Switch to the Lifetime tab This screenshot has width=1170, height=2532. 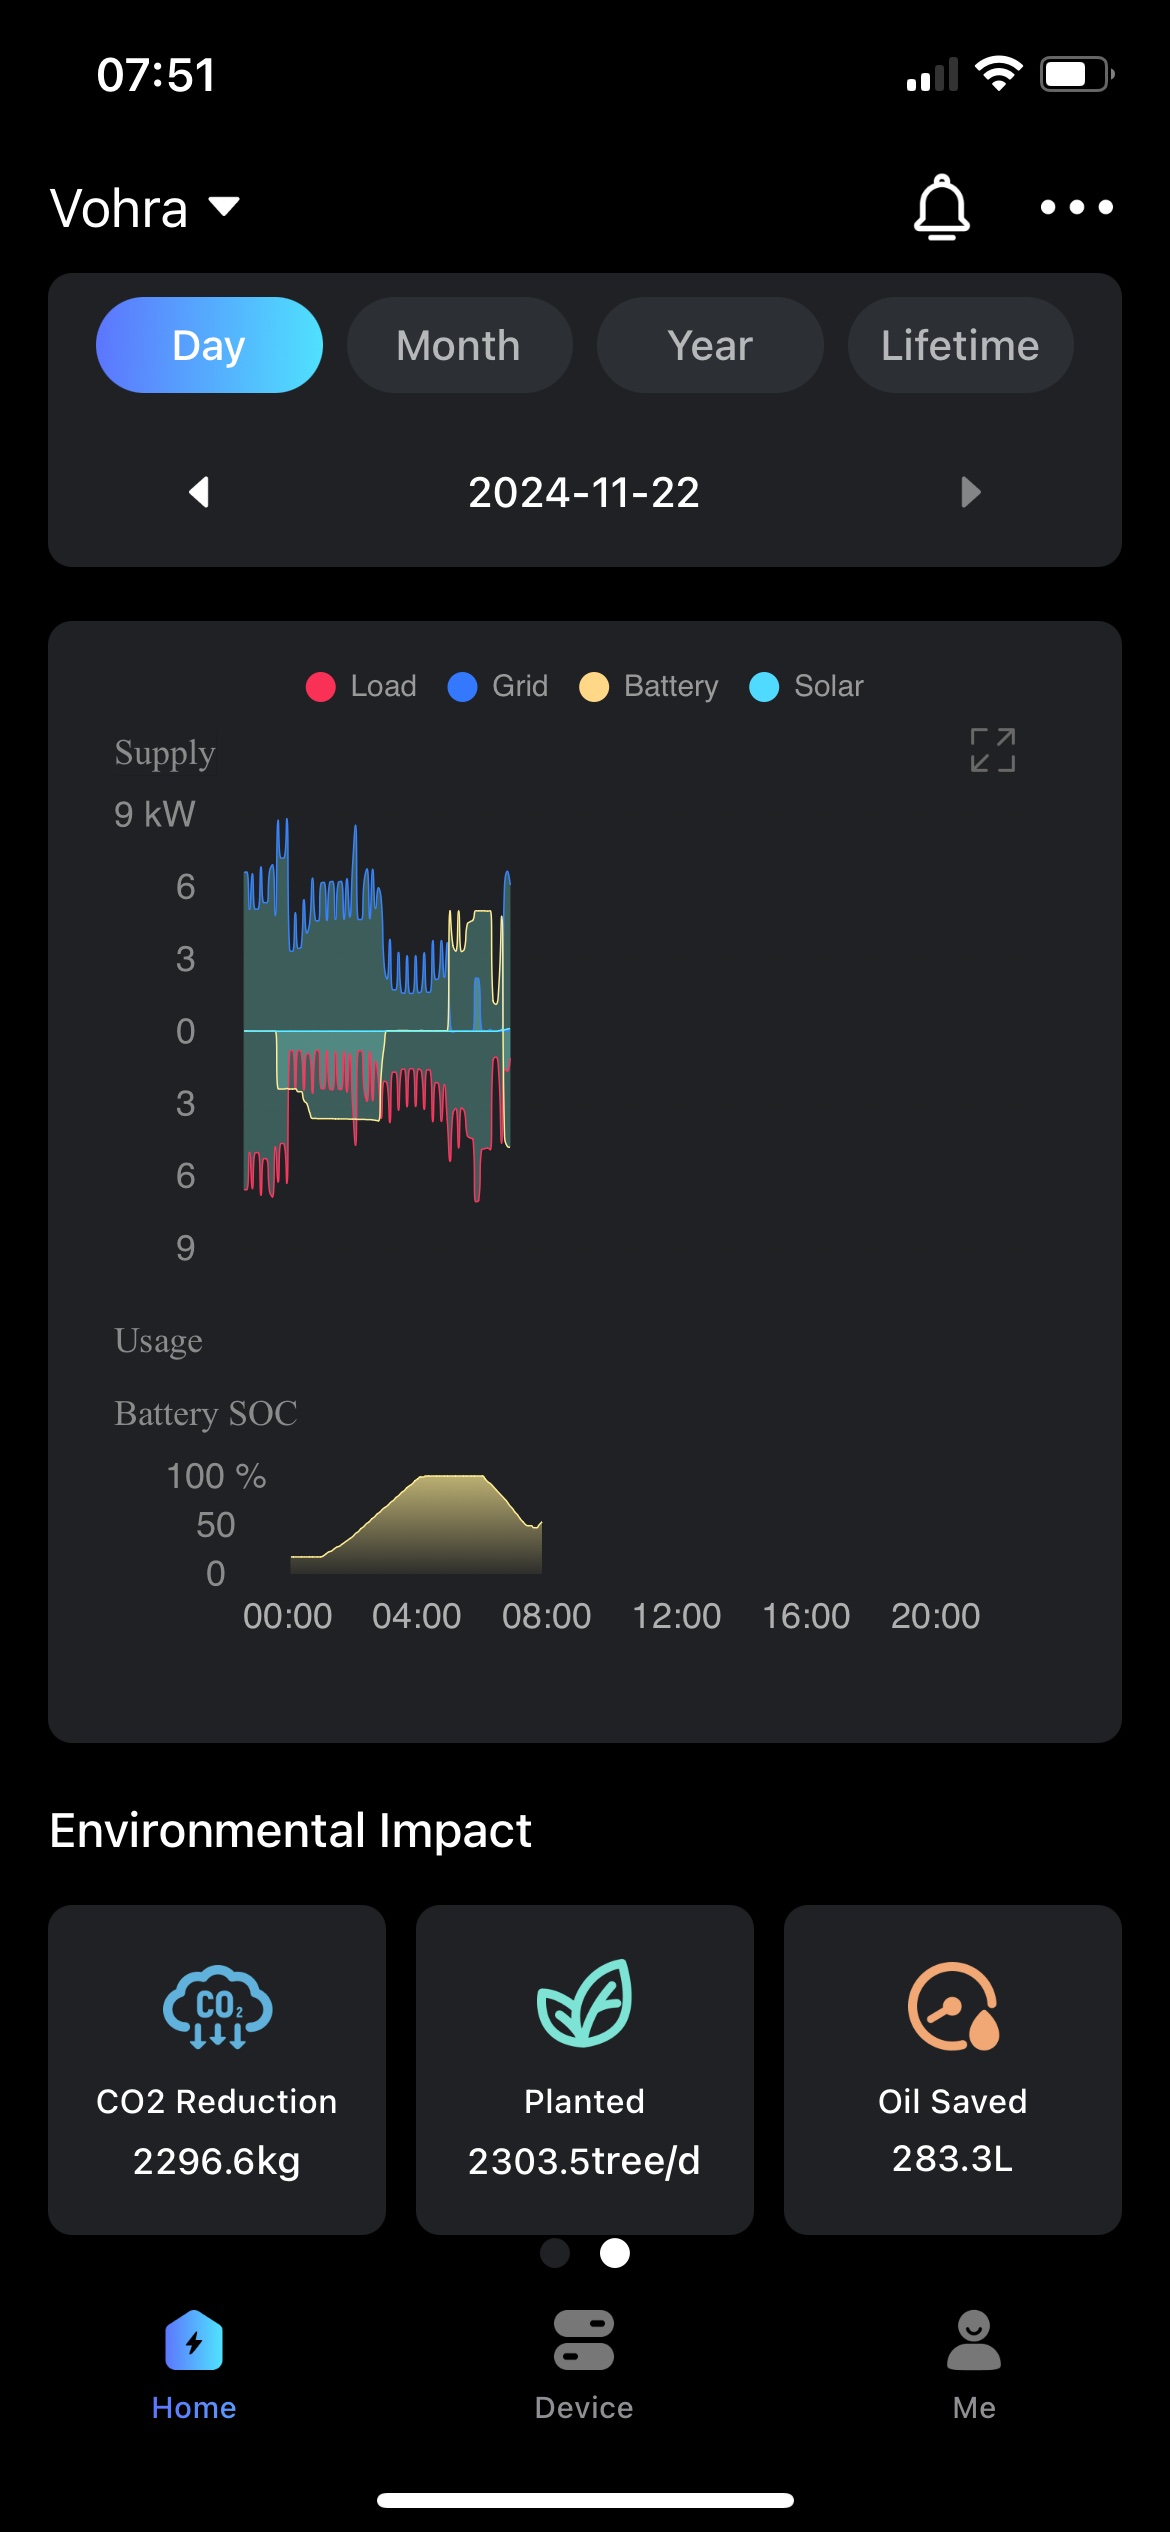click(x=960, y=345)
